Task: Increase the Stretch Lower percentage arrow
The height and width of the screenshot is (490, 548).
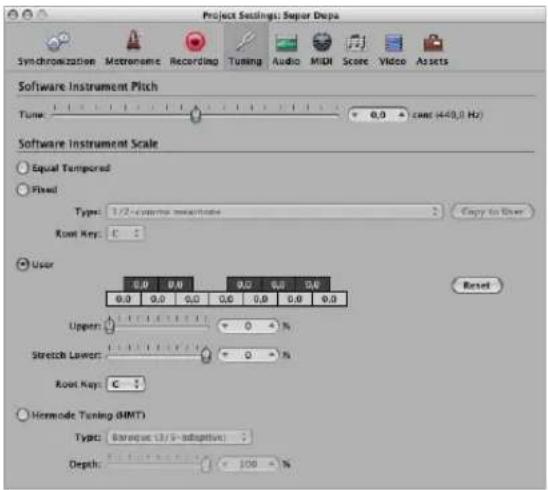Action: [x=272, y=355]
